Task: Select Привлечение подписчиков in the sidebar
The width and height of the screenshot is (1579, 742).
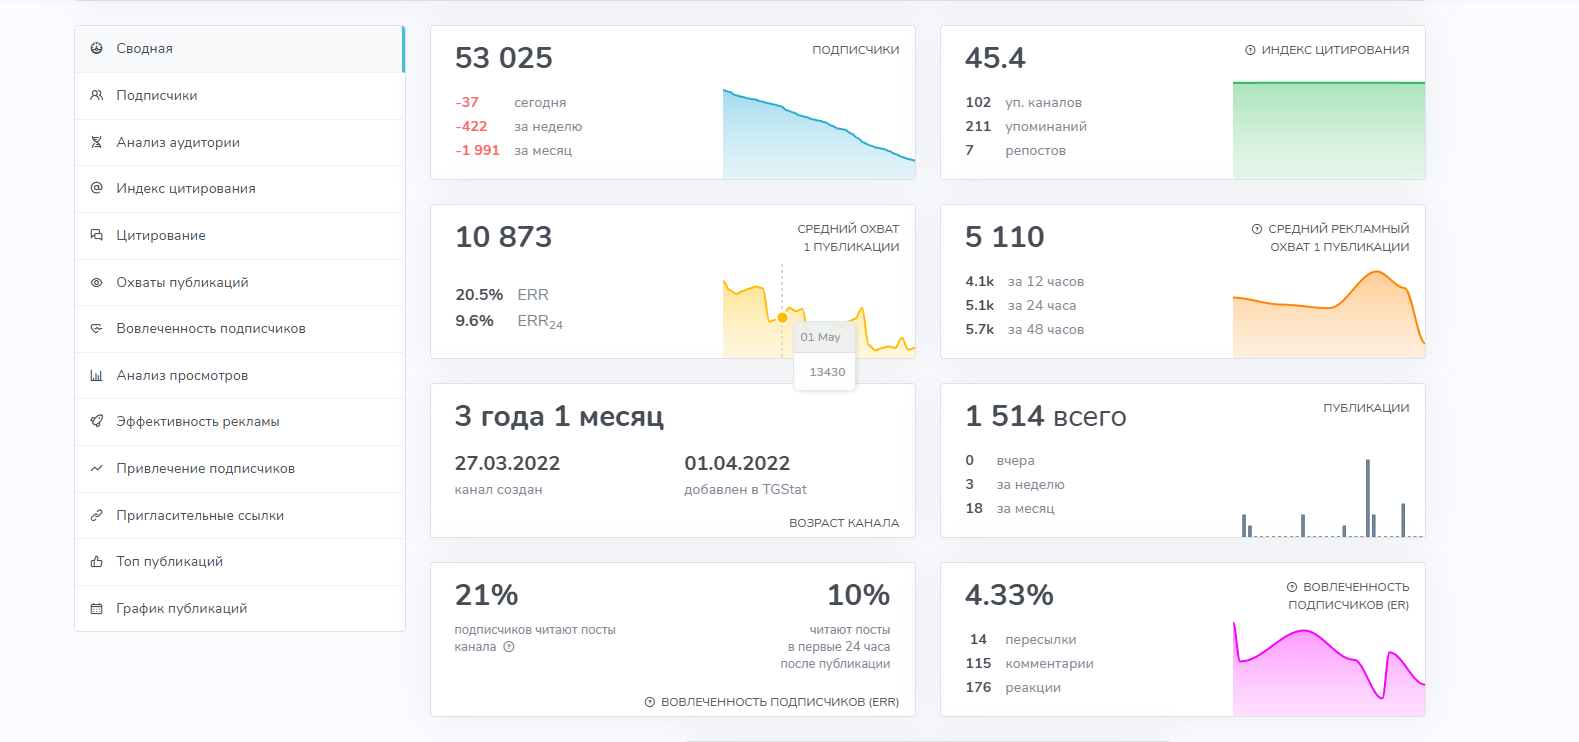Action: [x=205, y=468]
